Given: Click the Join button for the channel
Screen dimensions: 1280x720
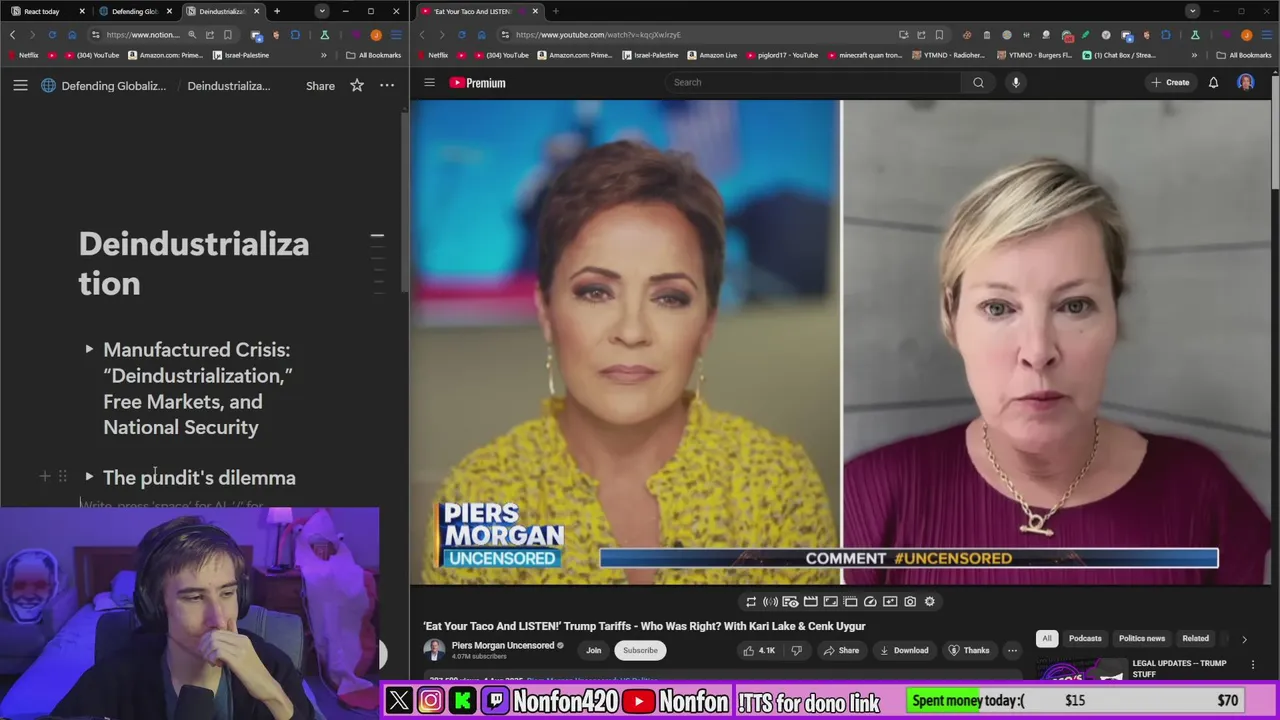Looking at the screenshot, I should (x=593, y=650).
